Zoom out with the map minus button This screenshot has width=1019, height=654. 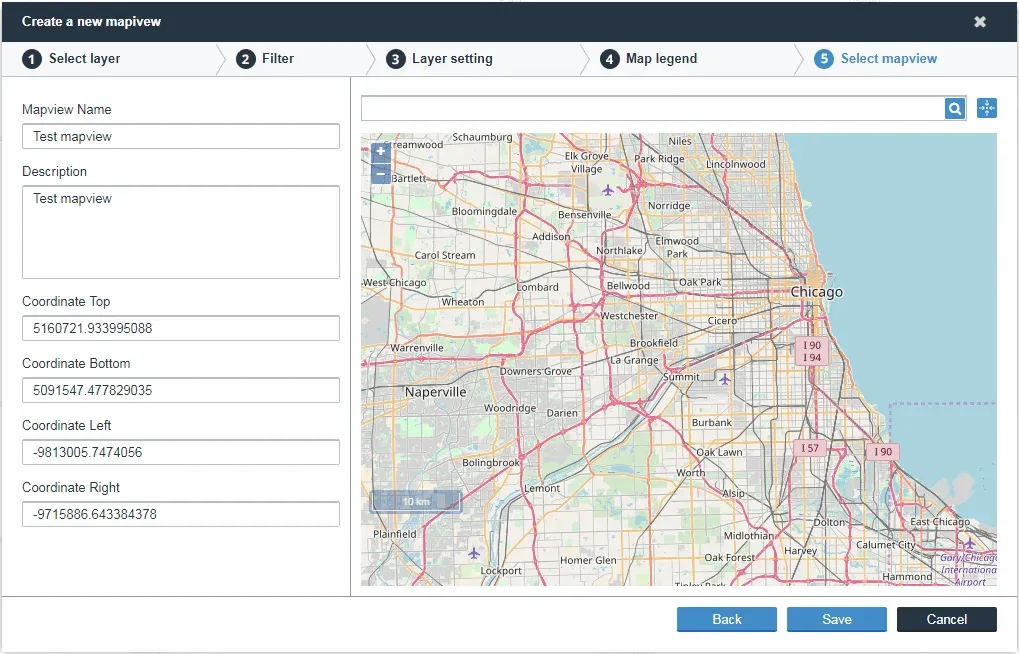(381, 174)
